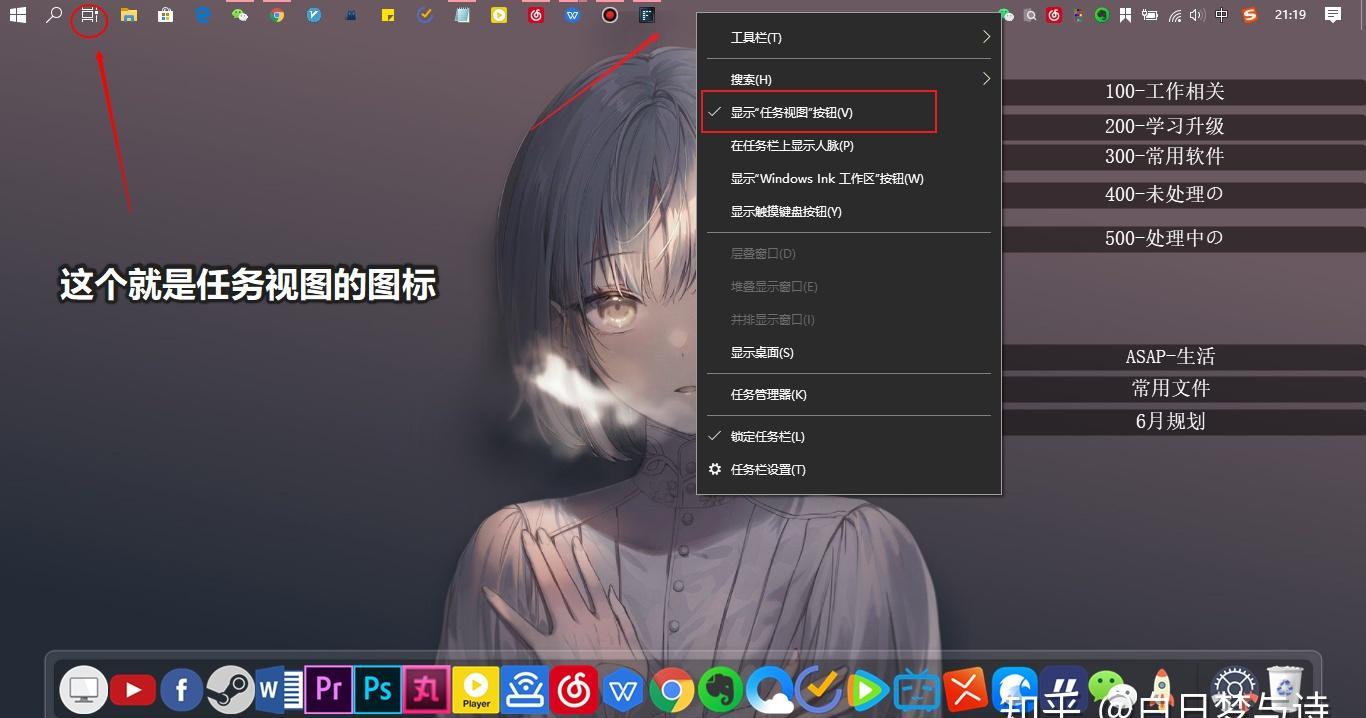Open the Notepad icon in the taskbar
The width and height of the screenshot is (1366, 718).
point(461,15)
